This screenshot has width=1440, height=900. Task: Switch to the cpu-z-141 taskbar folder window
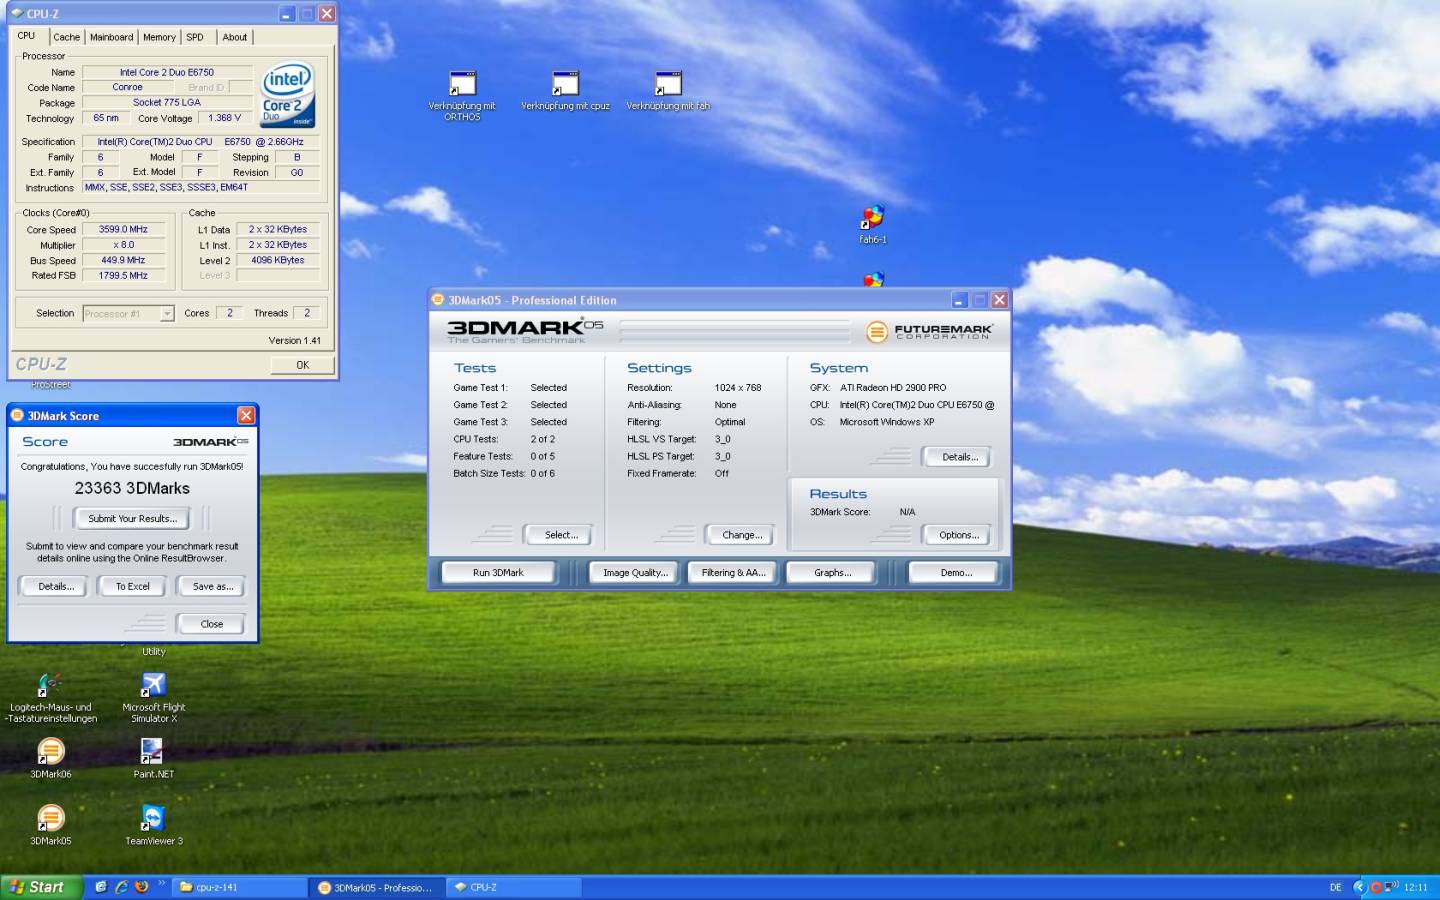(x=240, y=887)
